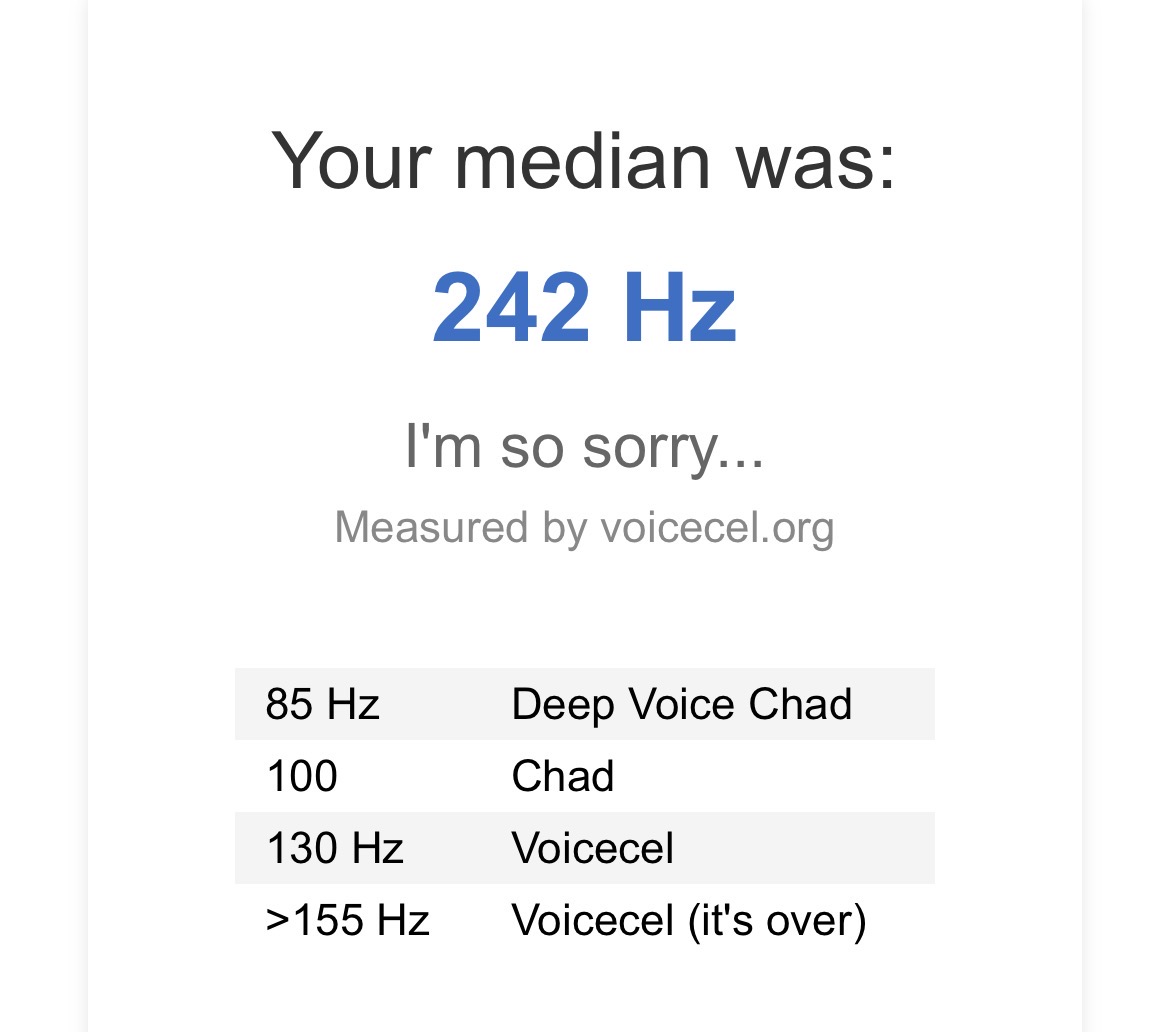Screen dimensions: 1170x1032
Task: Click the 'I'm so sorry...' message
Action: (584, 446)
